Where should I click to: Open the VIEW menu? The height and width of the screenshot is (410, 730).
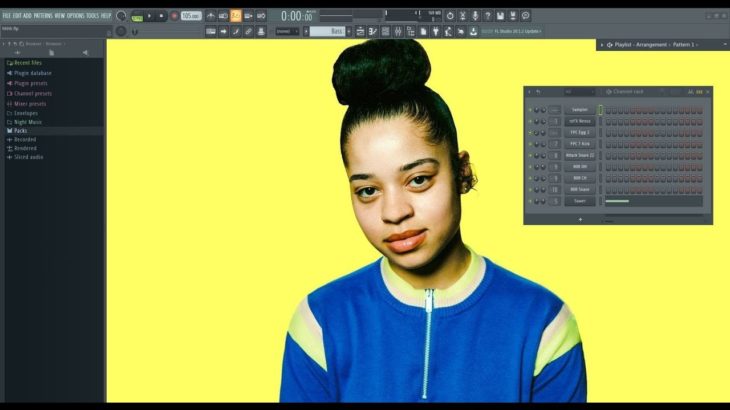[60, 15]
